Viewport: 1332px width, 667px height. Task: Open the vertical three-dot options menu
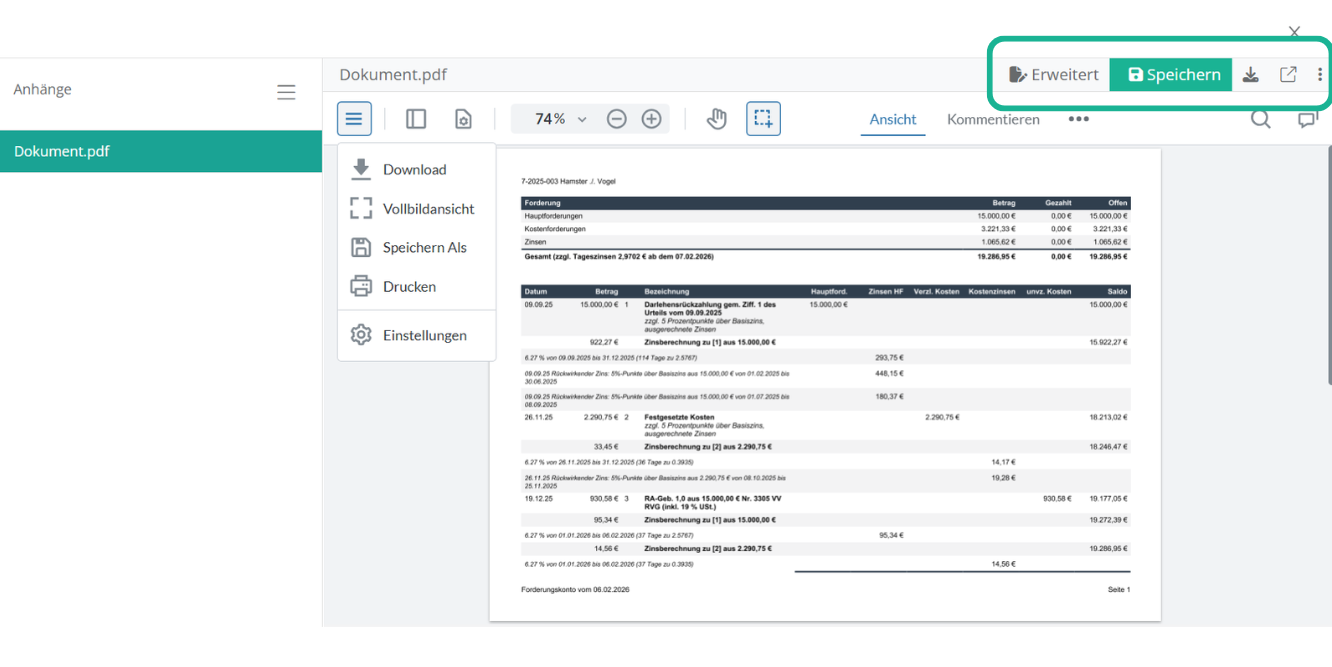click(1319, 75)
